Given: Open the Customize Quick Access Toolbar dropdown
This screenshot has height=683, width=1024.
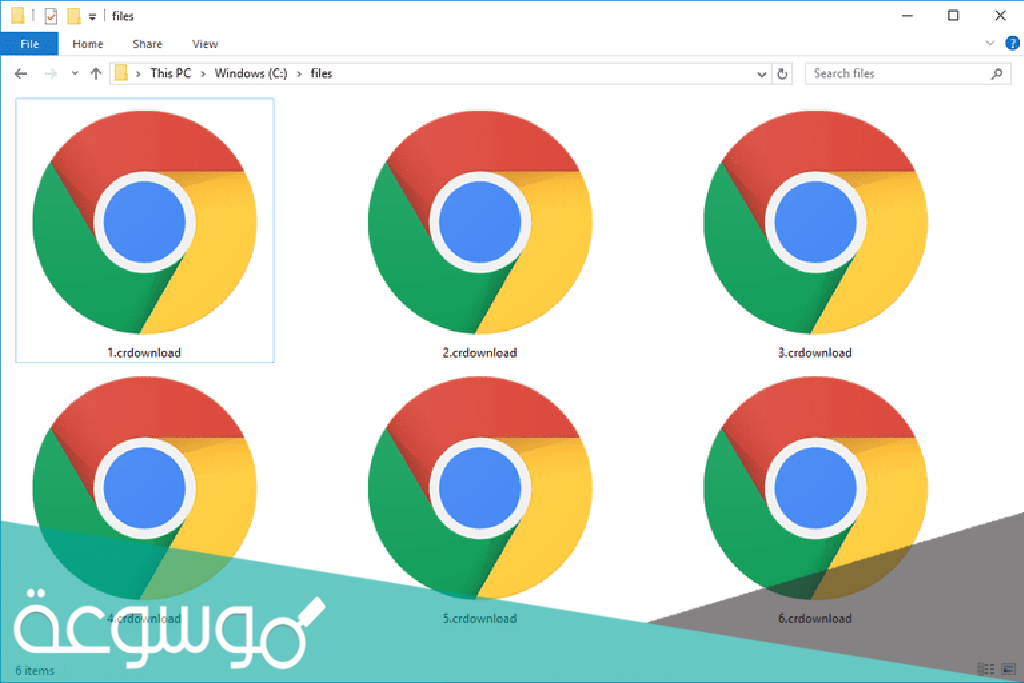Looking at the screenshot, I should pyautogui.click(x=93, y=17).
